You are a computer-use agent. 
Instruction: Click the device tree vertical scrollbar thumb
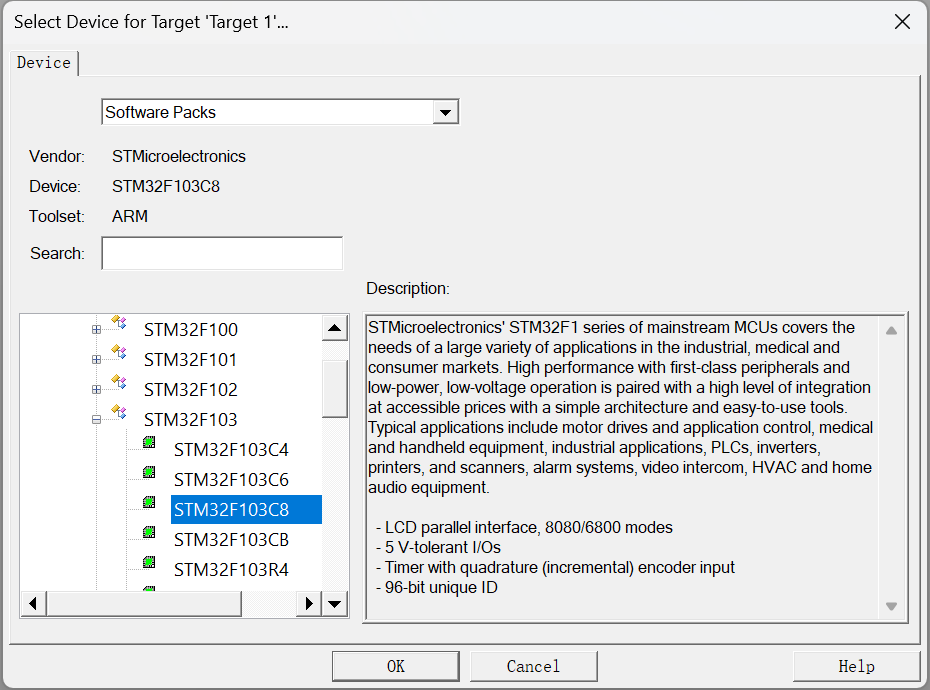[x=335, y=389]
